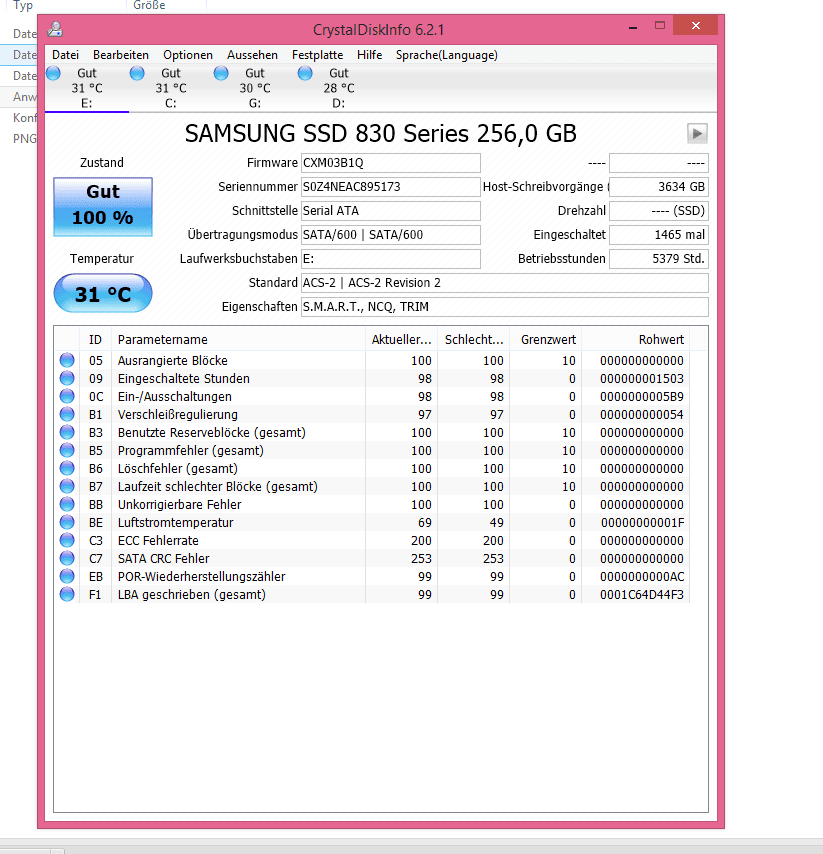Click the Betriebsstunden value 5379 Std.

[x=659, y=259]
